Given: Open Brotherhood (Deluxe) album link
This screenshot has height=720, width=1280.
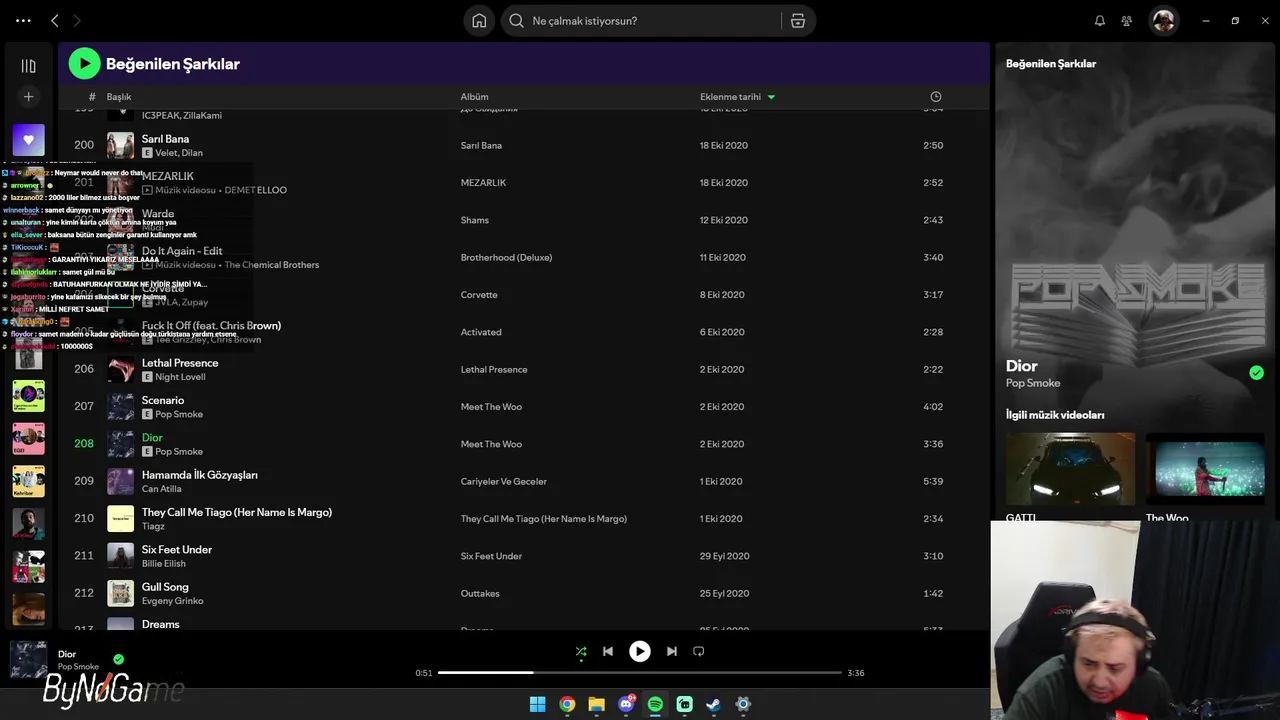Looking at the screenshot, I should click(x=506, y=257).
